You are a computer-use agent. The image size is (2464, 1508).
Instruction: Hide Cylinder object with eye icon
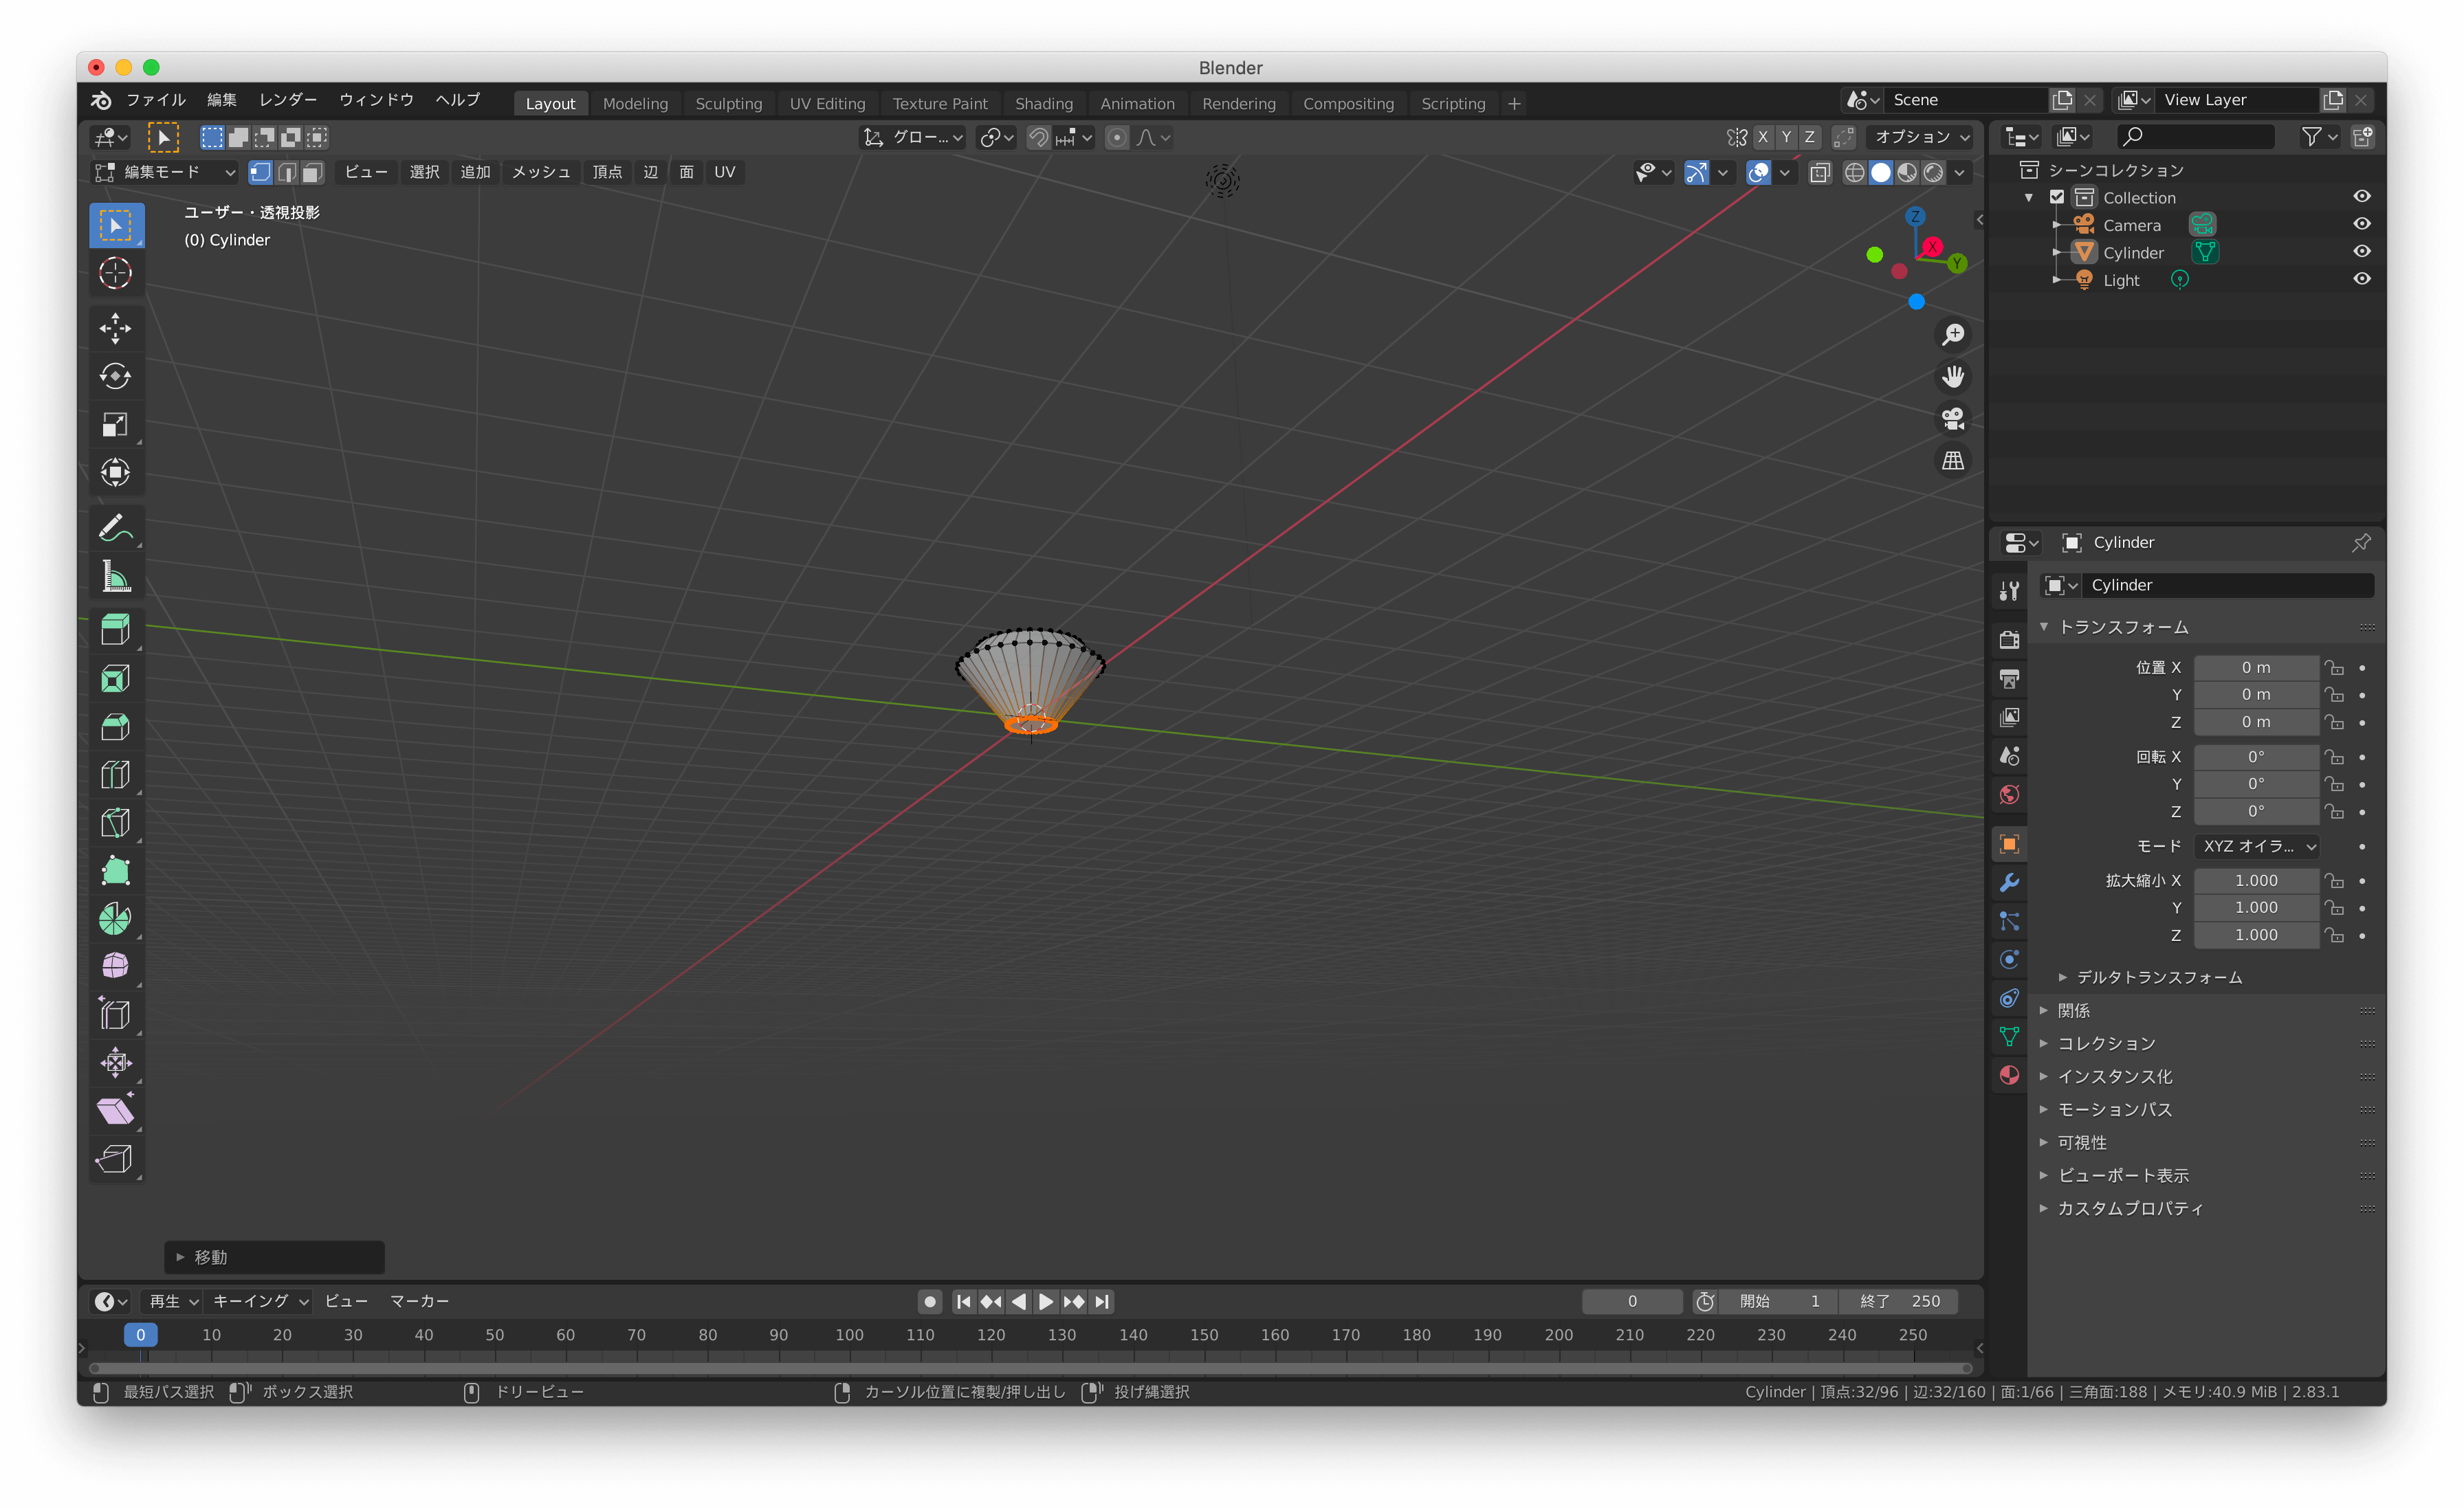tap(2361, 252)
